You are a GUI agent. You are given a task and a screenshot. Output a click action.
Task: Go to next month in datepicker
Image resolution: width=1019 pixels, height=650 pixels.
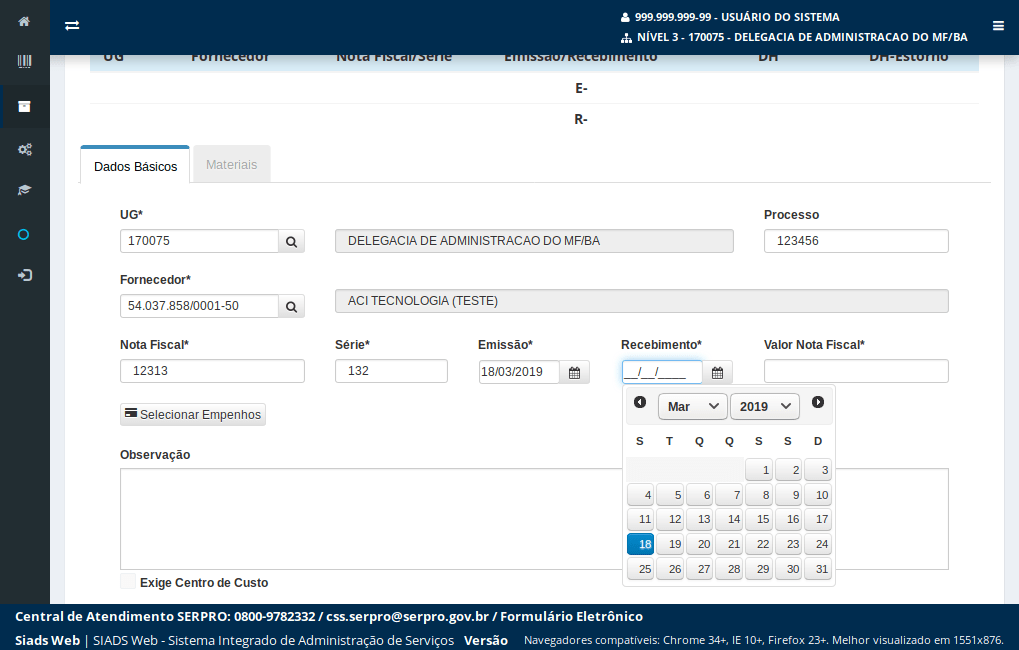(x=818, y=402)
